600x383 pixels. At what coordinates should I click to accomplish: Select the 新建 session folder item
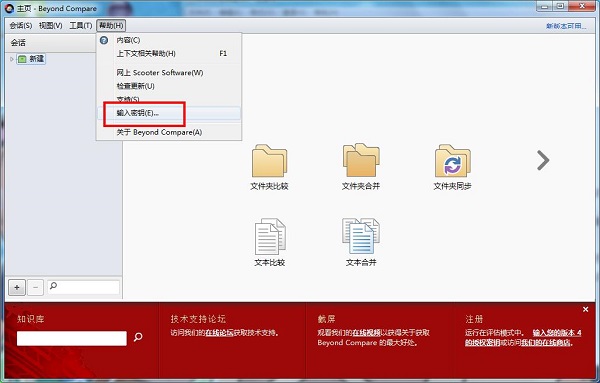(31, 59)
